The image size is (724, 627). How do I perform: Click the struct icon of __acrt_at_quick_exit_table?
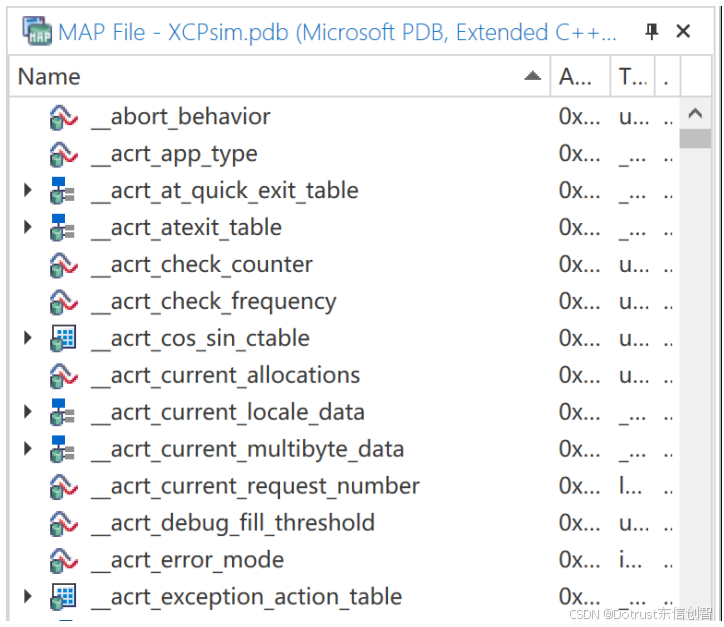62,191
